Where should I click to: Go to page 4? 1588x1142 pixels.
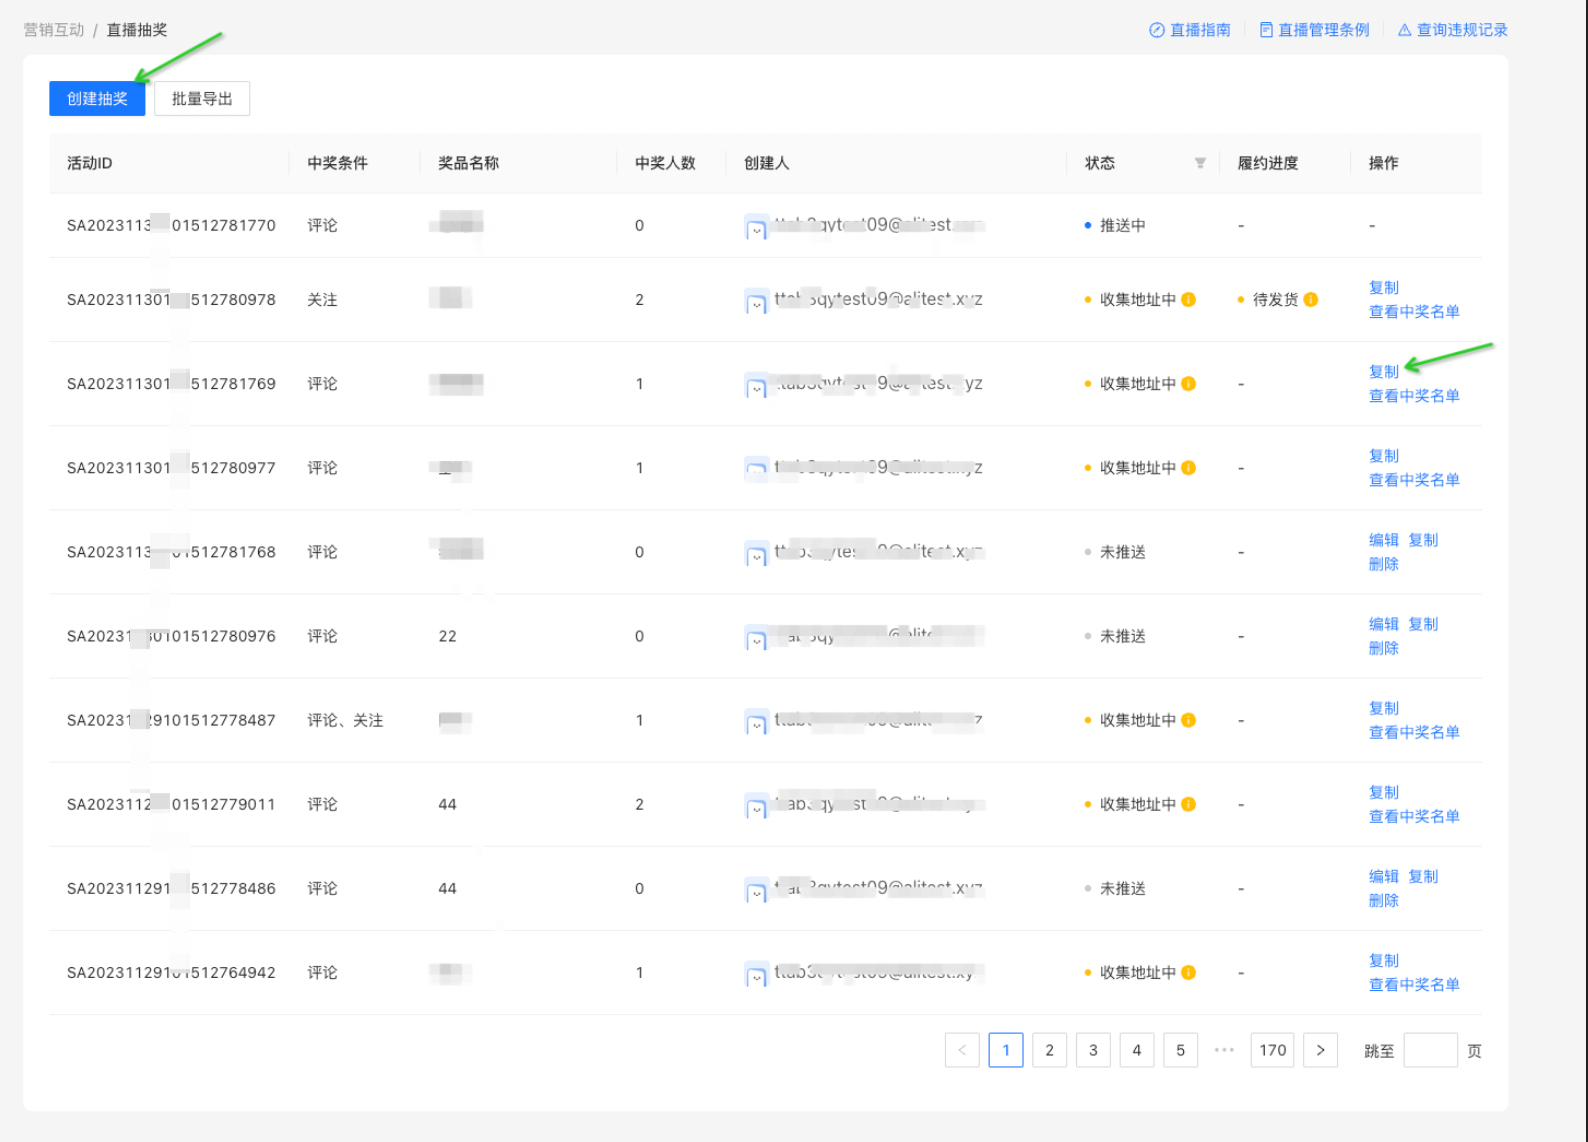[1137, 1050]
